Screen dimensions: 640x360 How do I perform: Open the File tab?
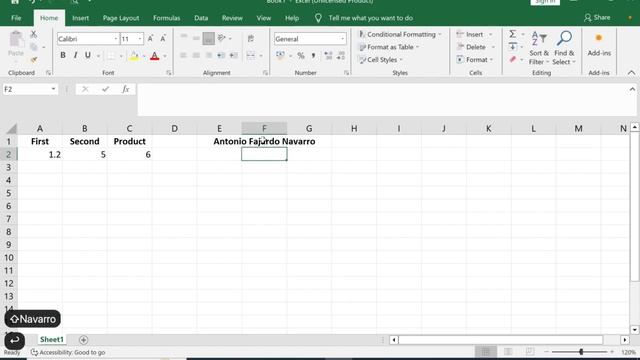point(16,18)
